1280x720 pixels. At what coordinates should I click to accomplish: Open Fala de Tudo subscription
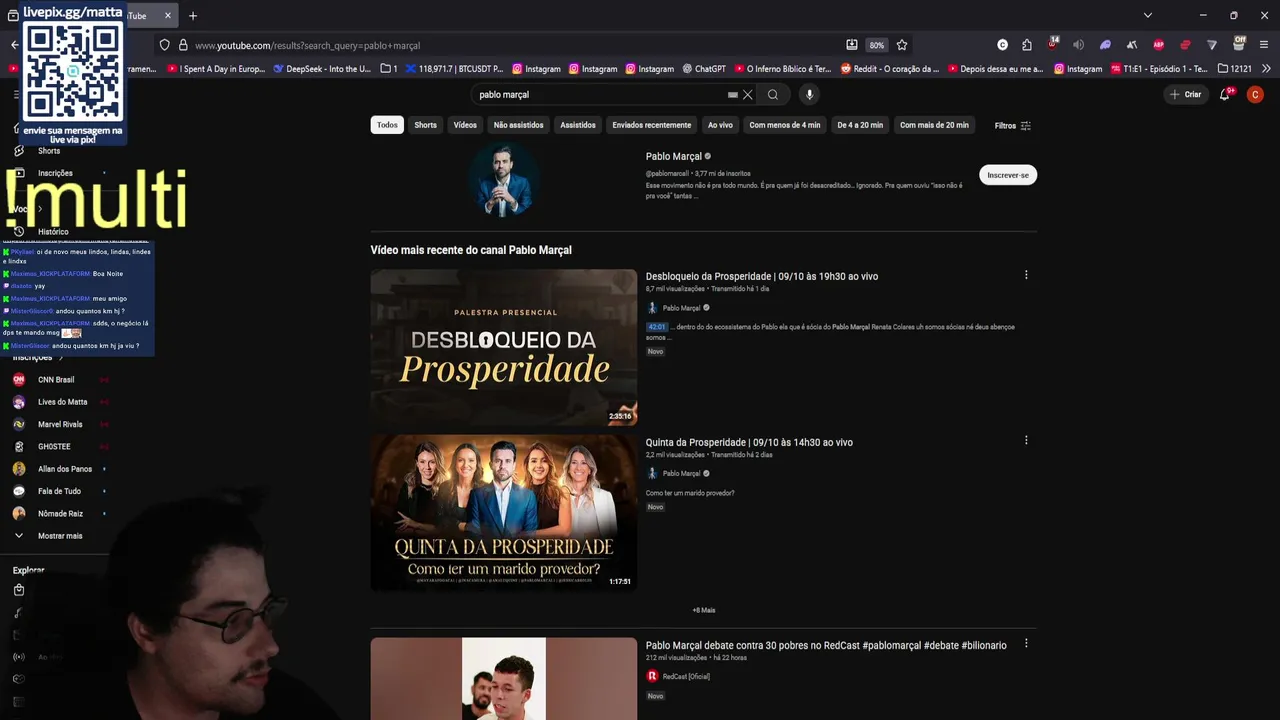tap(59, 491)
